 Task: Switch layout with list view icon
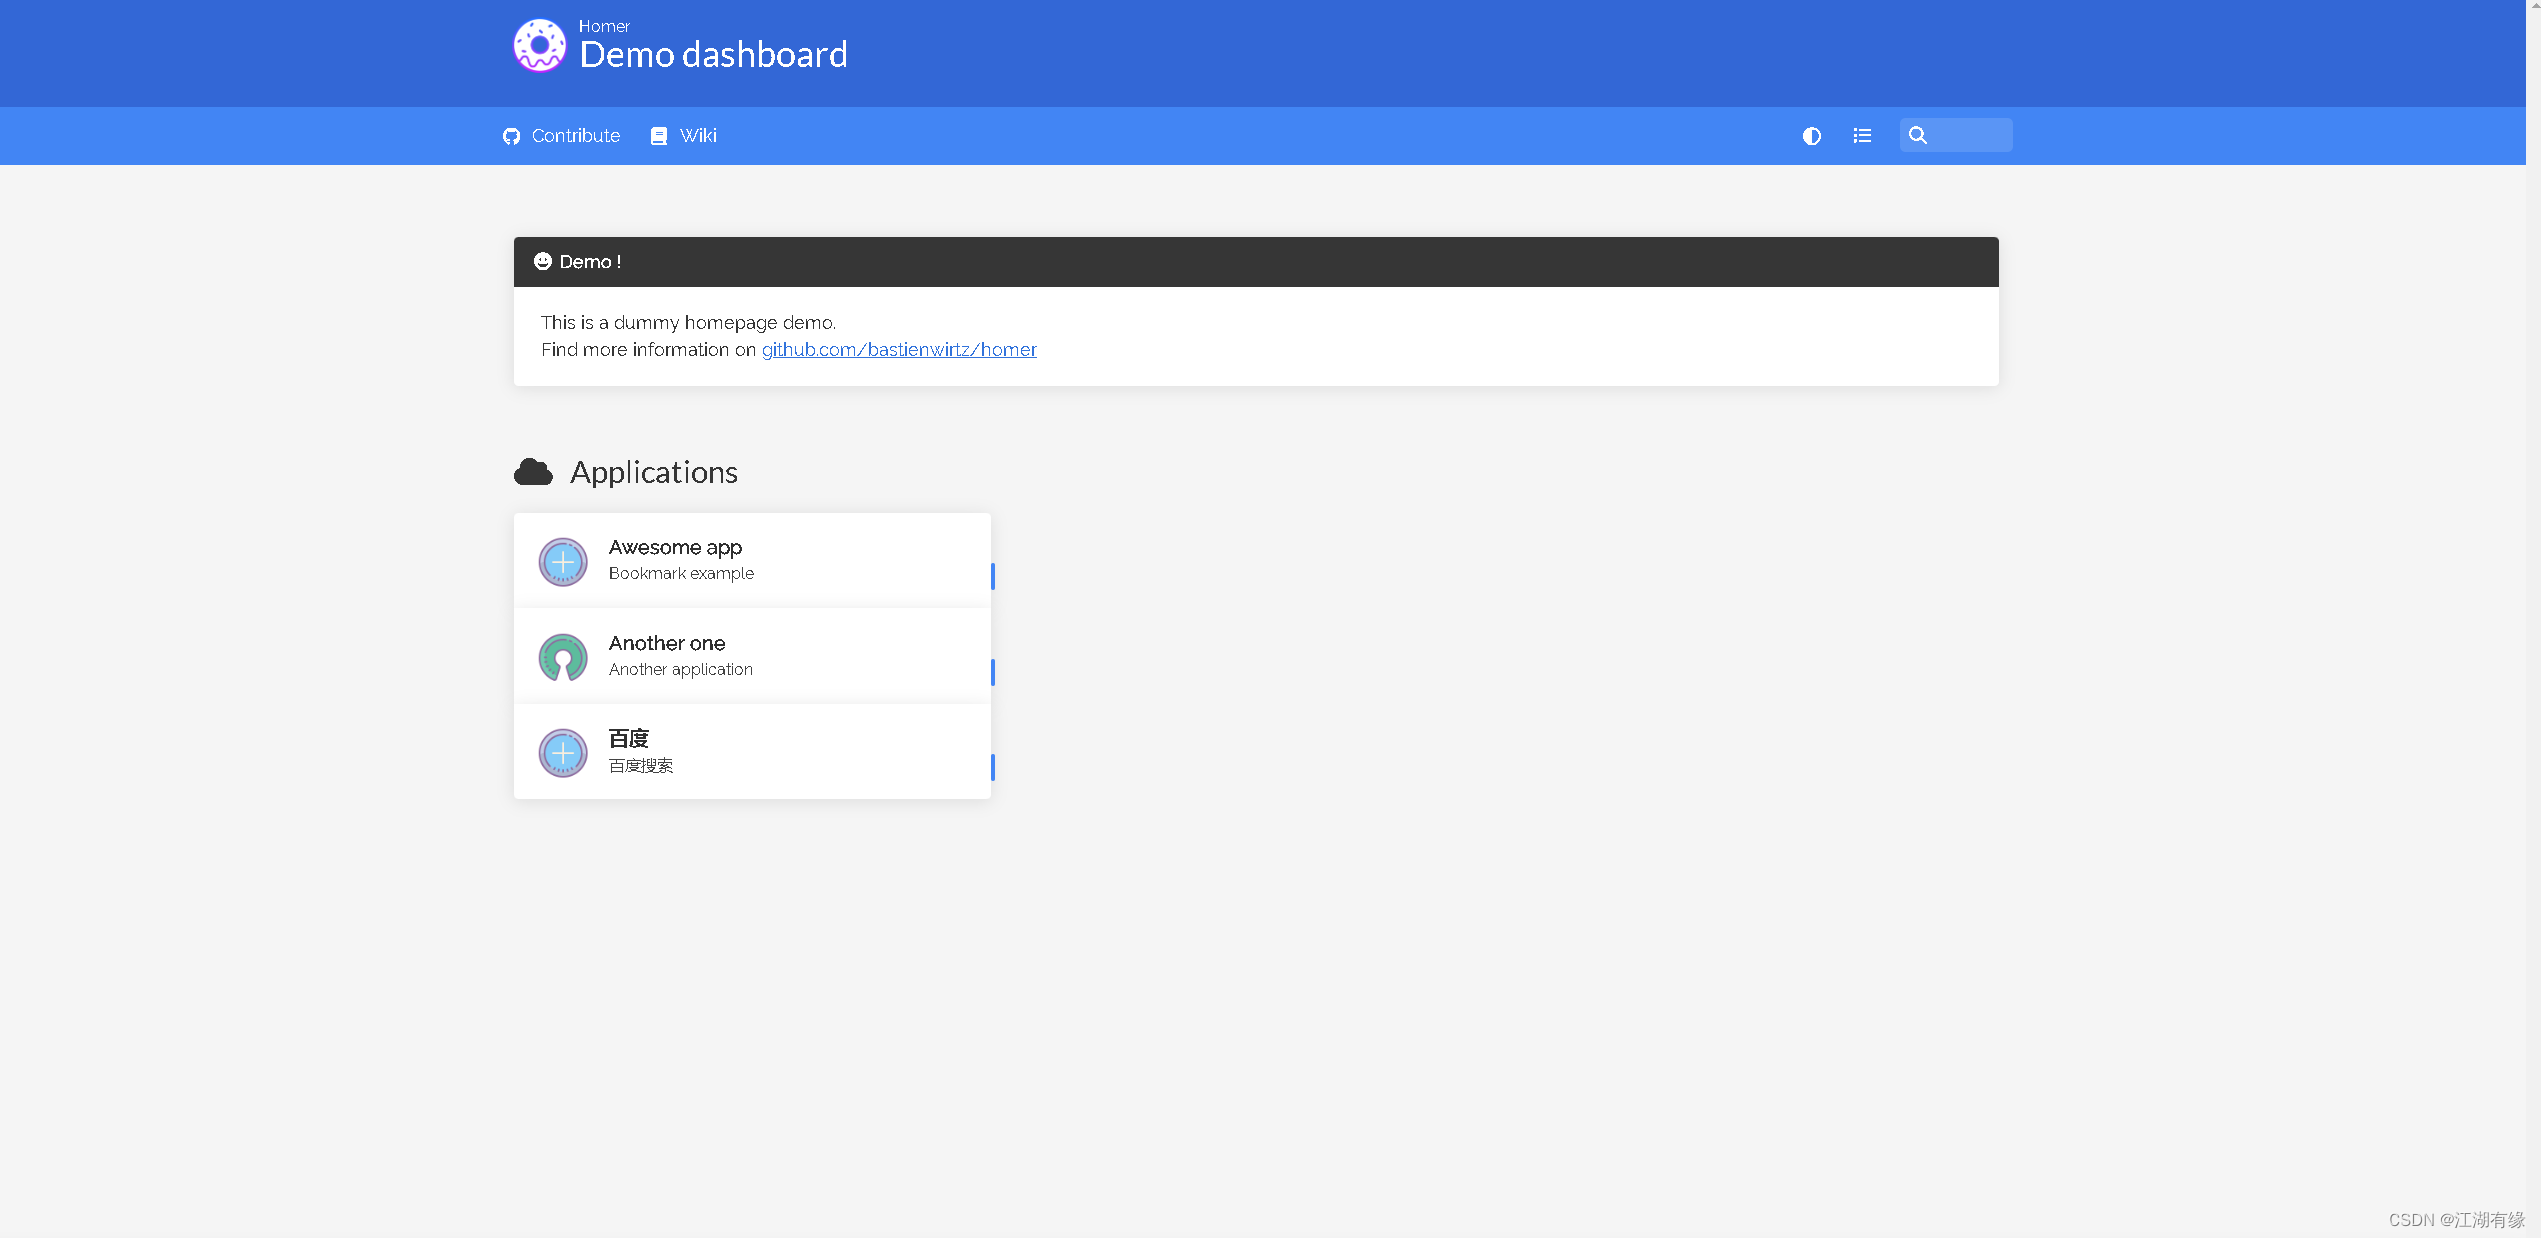coord(1861,136)
